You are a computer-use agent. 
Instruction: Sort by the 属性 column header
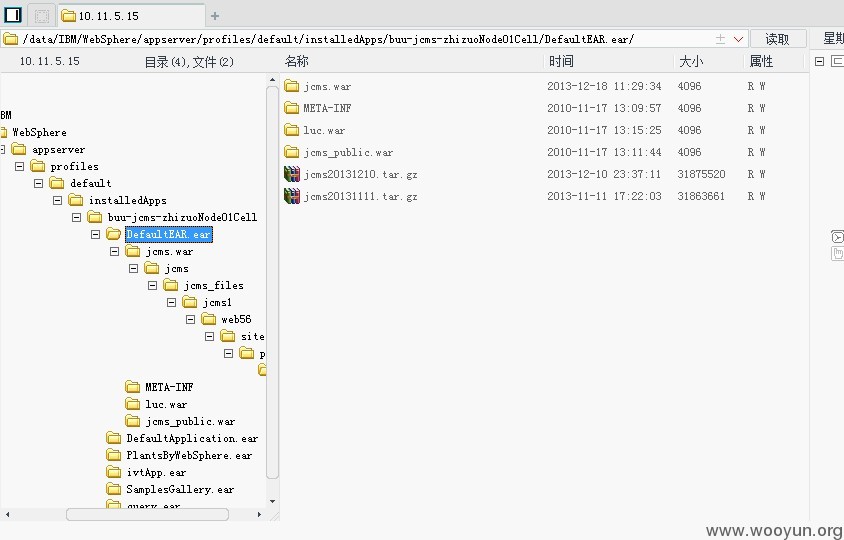tap(761, 61)
